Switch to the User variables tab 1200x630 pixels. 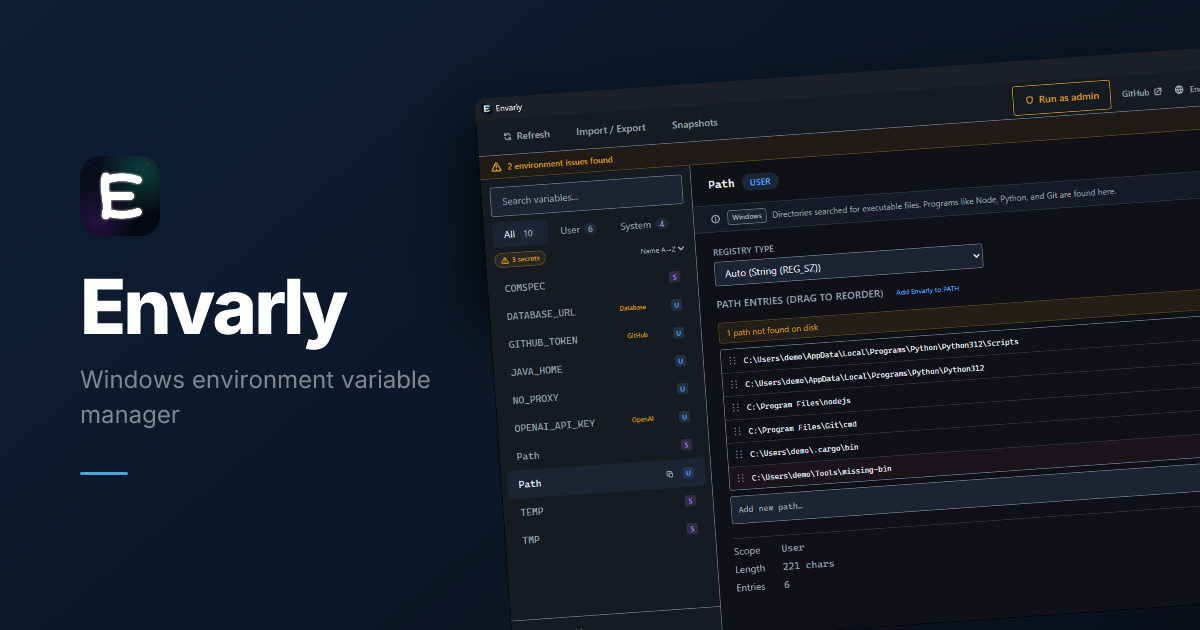(578, 230)
